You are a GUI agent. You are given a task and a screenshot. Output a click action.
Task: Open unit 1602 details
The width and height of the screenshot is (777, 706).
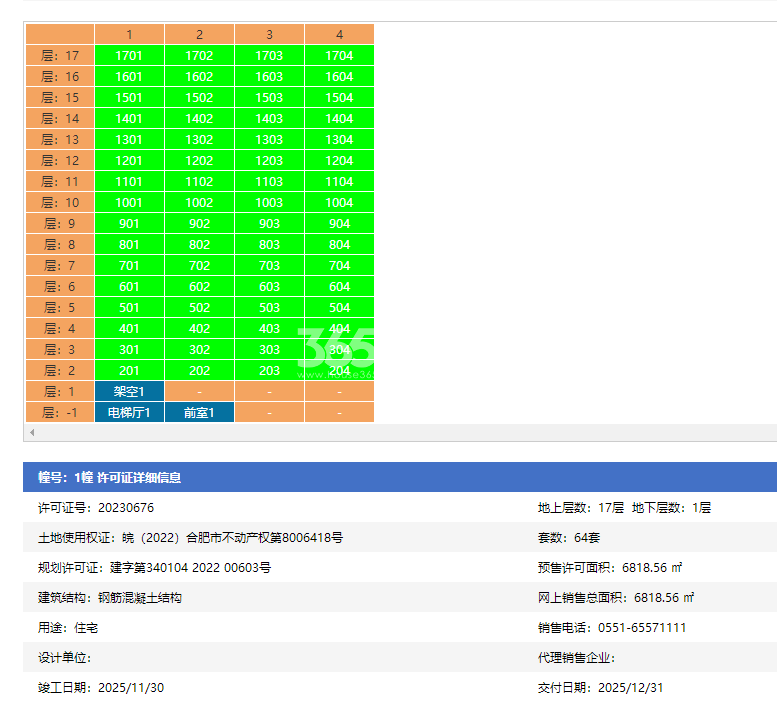point(199,76)
